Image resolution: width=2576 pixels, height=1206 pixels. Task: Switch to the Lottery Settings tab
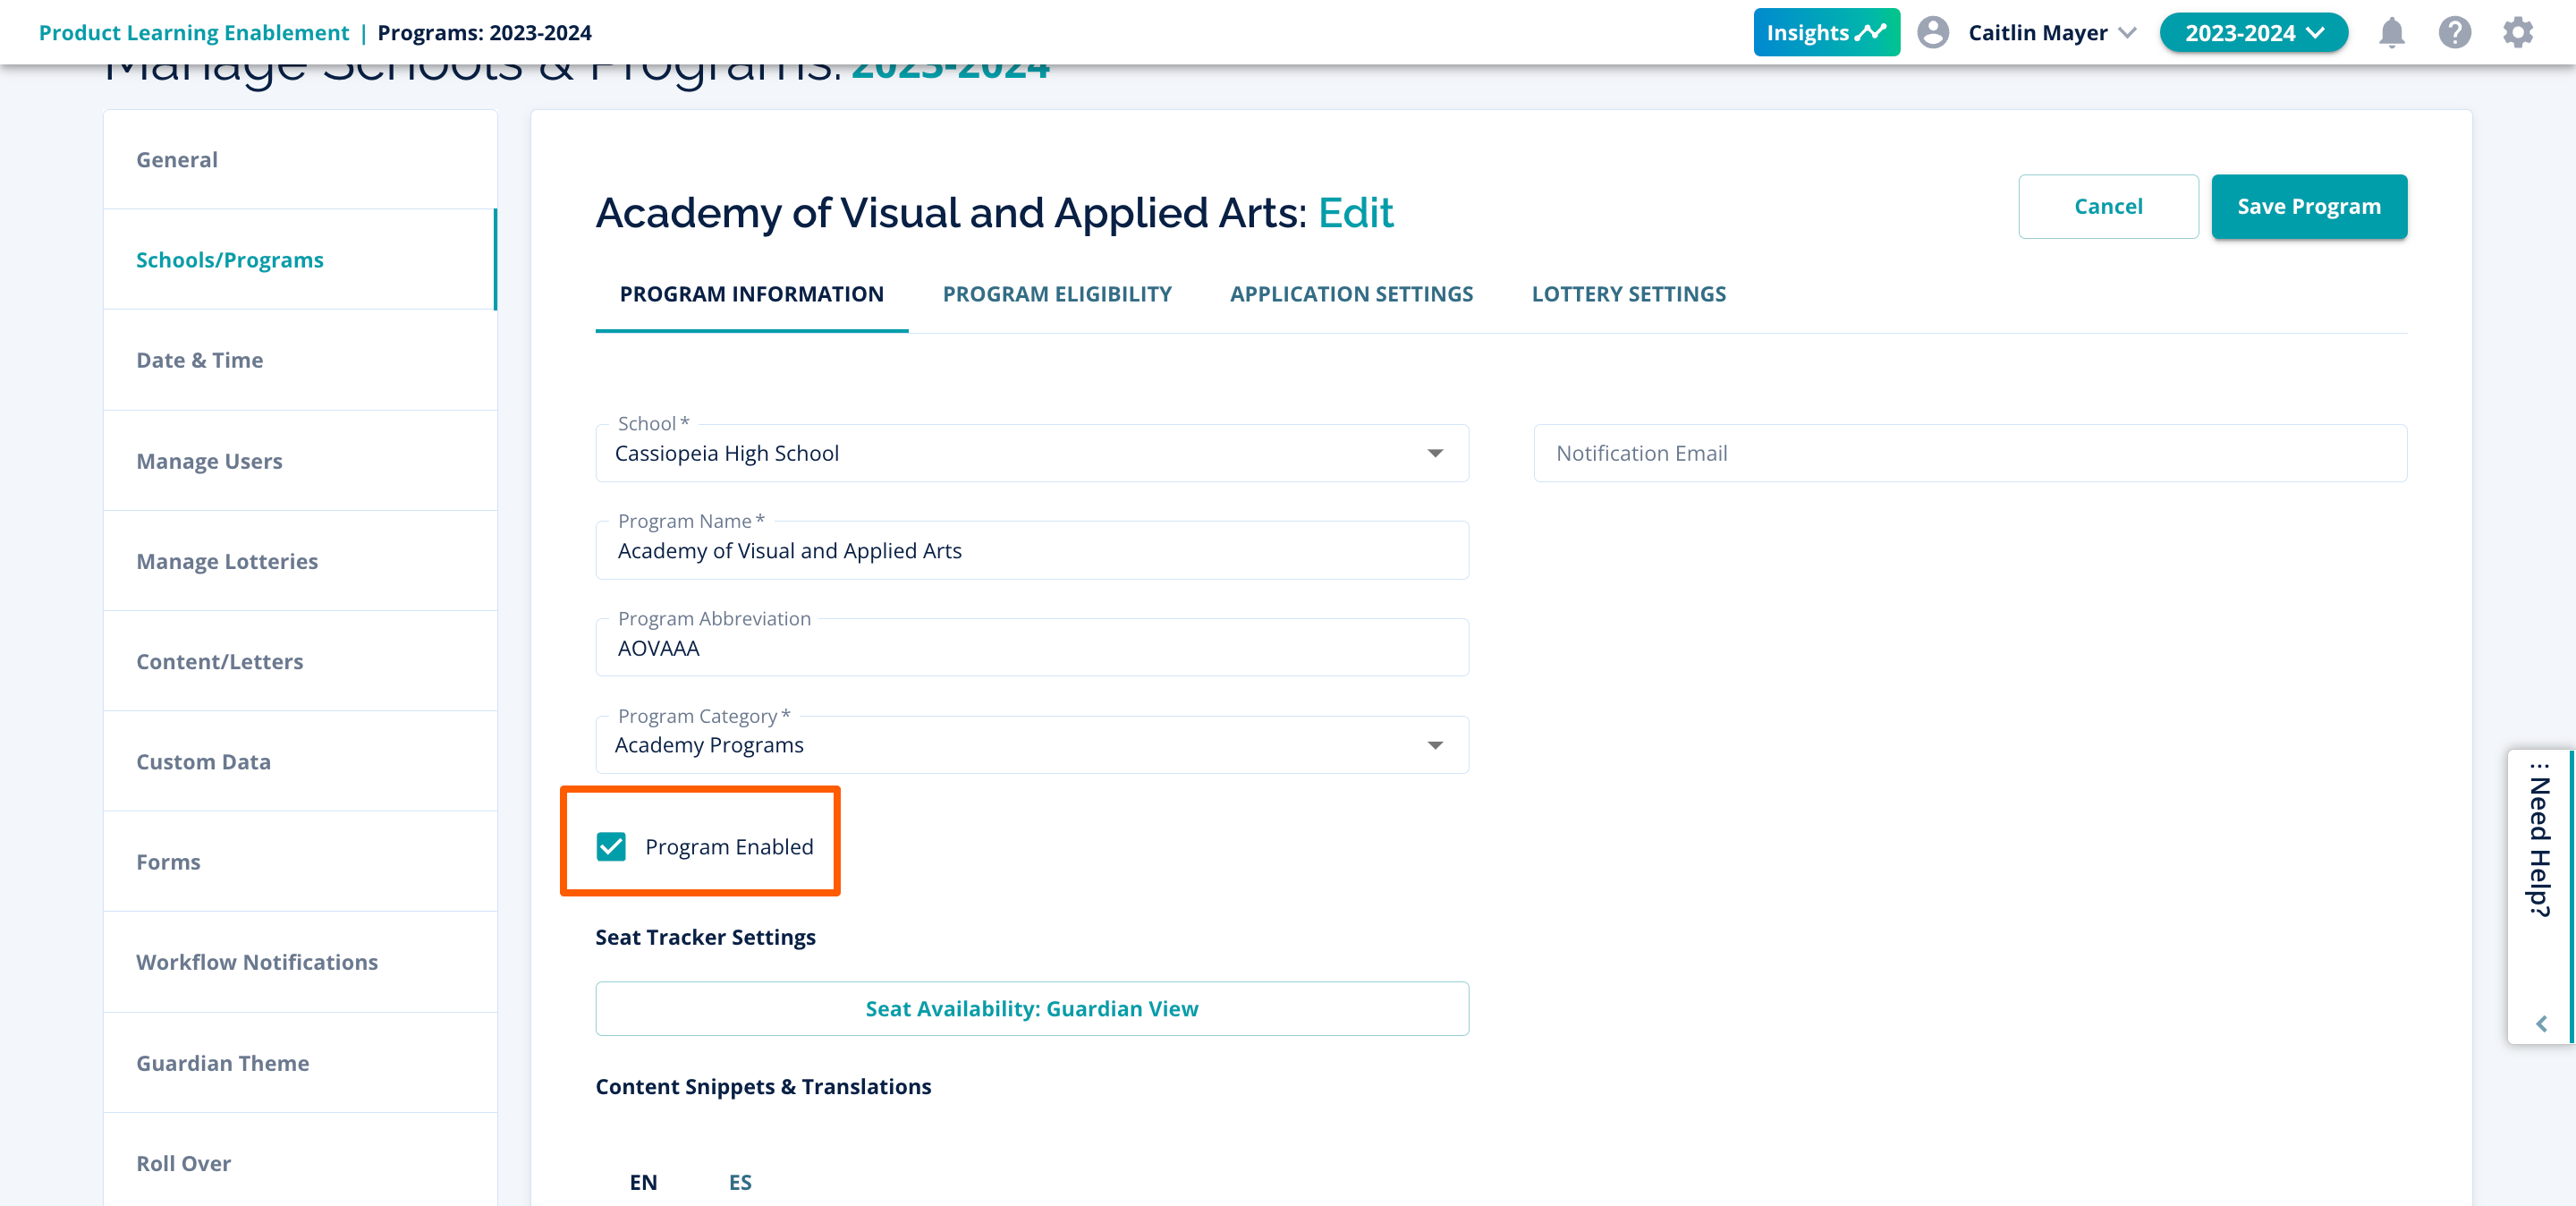(1628, 294)
